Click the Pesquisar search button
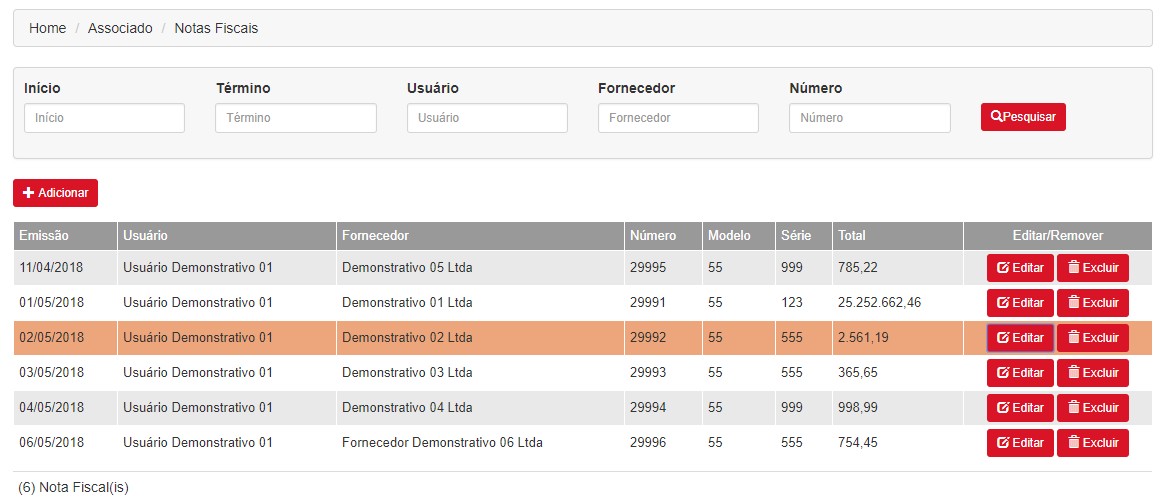 coord(1023,117)
